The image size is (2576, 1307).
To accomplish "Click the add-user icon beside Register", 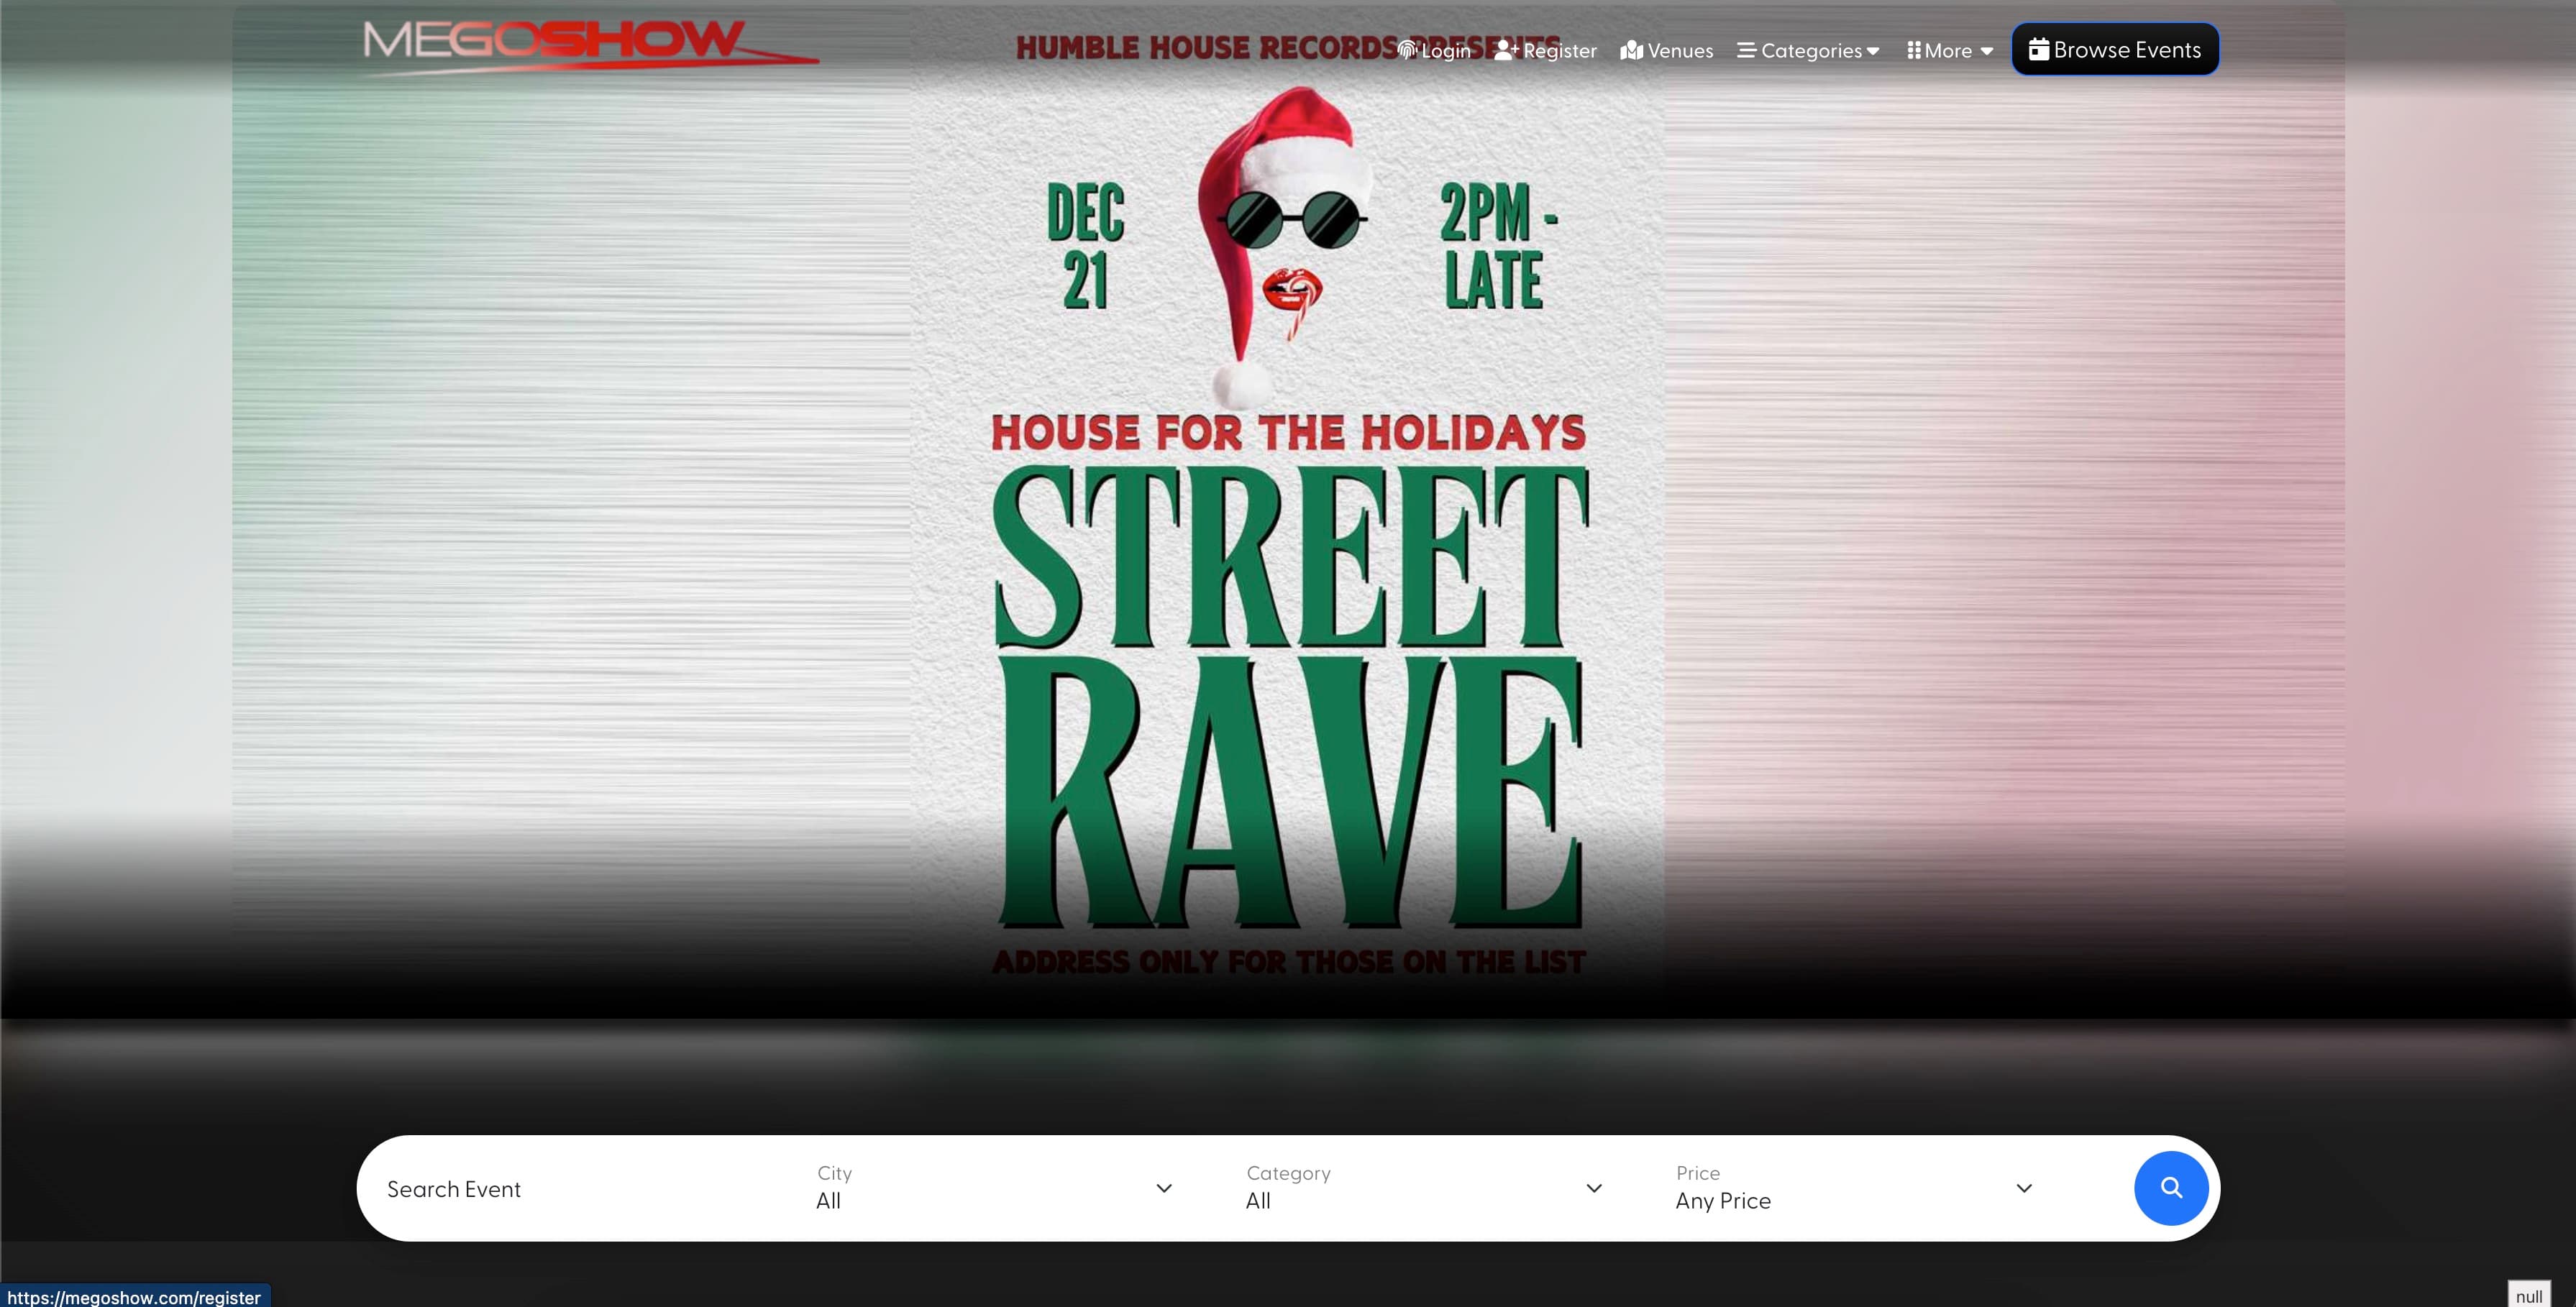I will click(x=1506, y=50).
